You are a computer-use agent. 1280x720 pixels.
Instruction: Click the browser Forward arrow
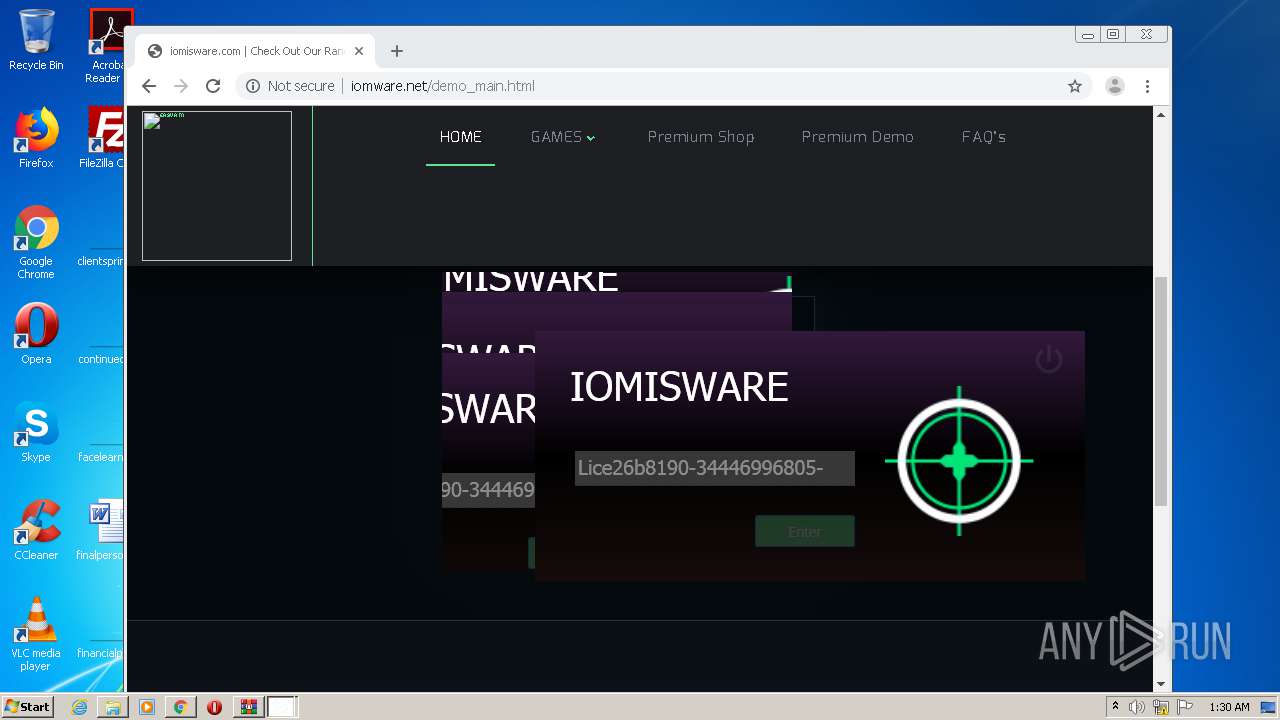point(181,86)
